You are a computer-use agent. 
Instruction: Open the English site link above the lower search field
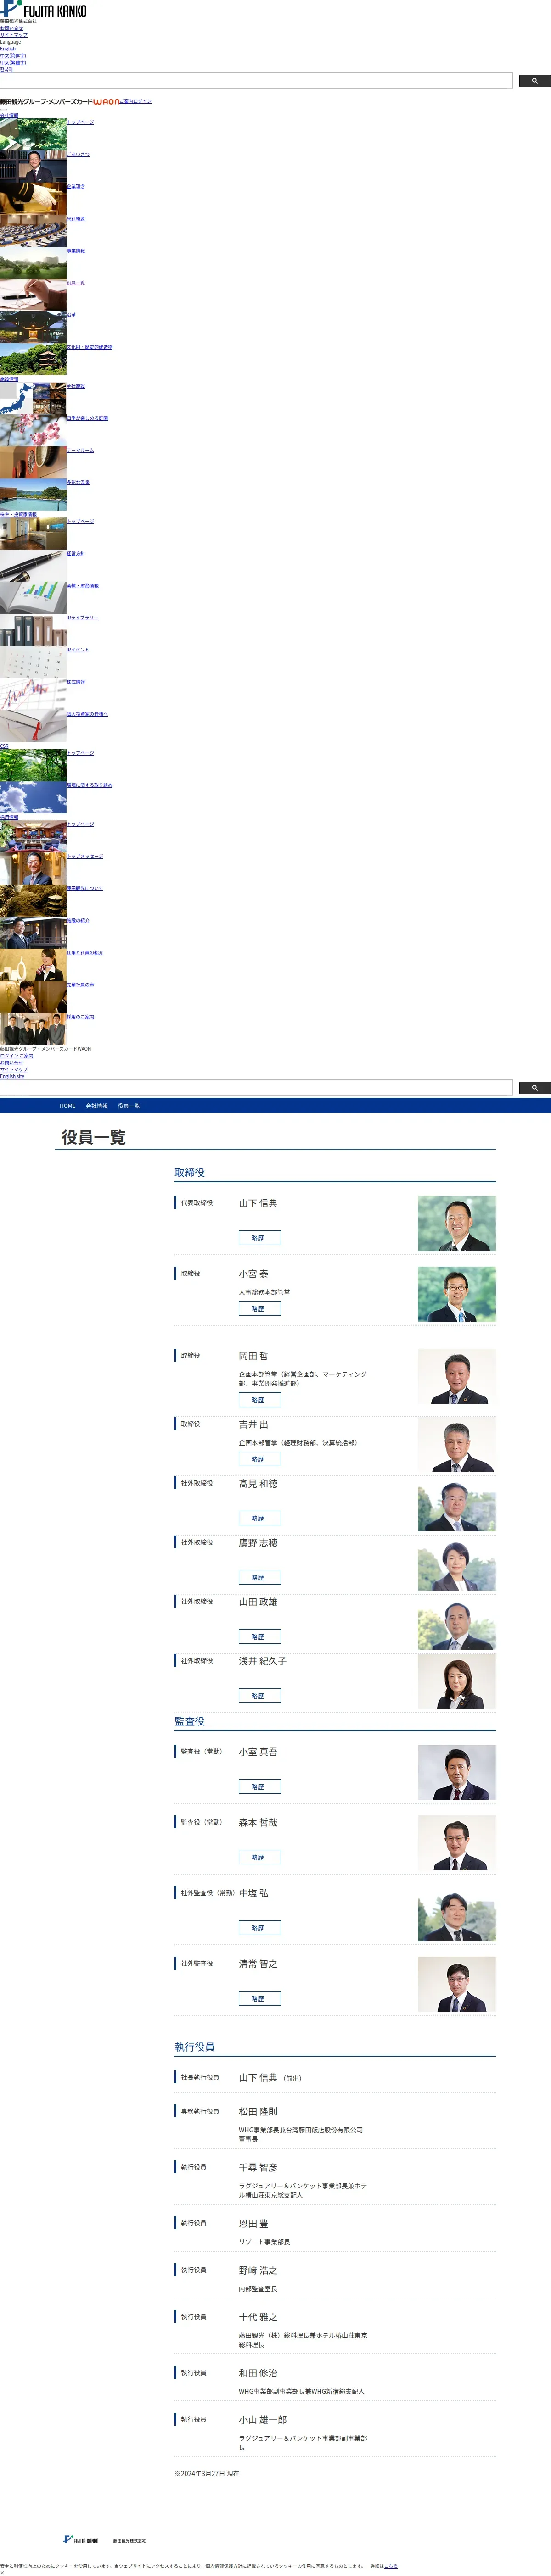(12, 1076)
